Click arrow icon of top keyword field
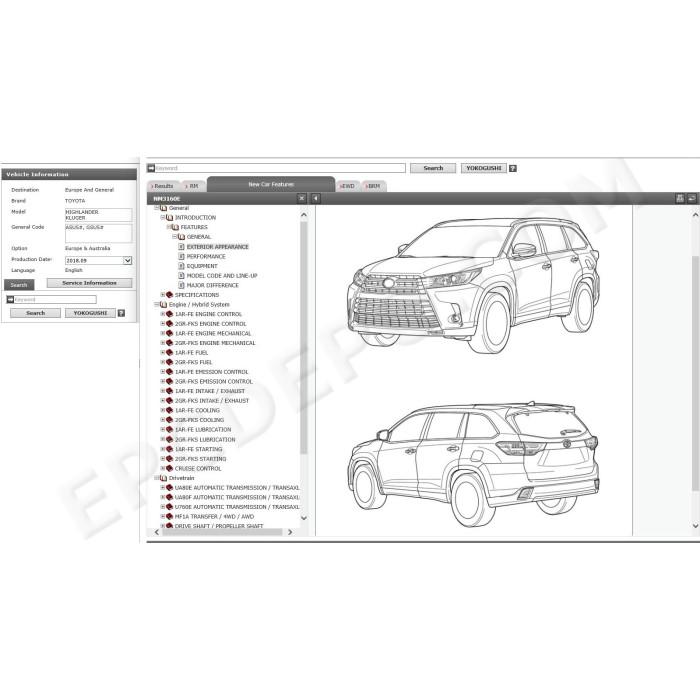This screenshot has width=700, height=700. [151, 168]
